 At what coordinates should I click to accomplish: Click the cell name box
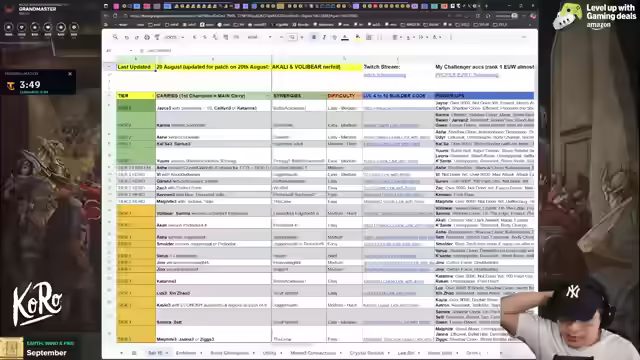click(x=119, y=51)
